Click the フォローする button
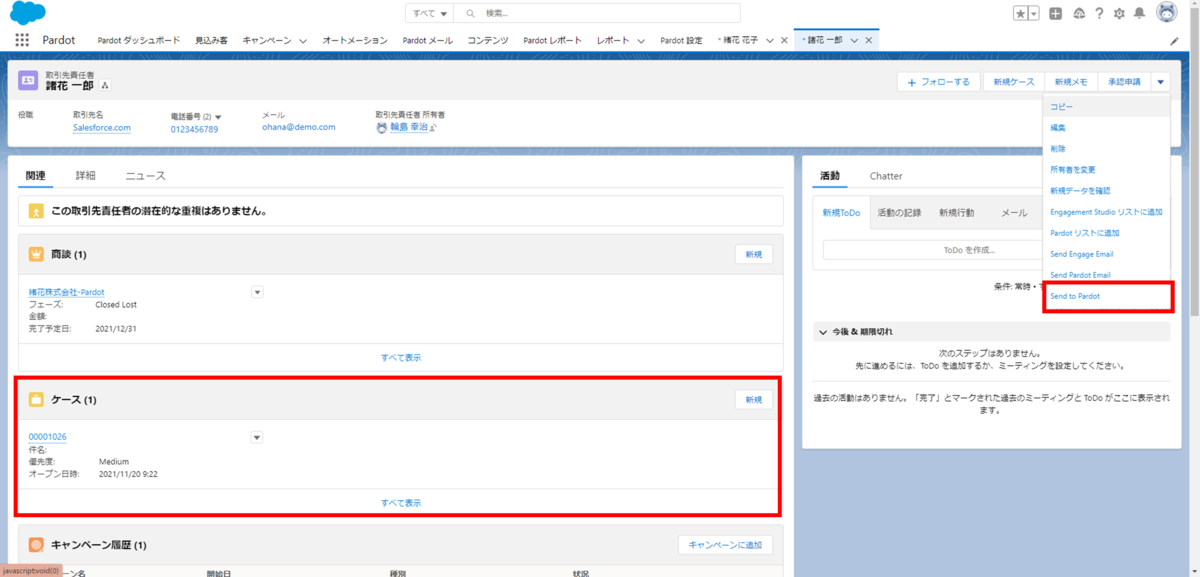The height and width of the screenshot is (577, 1200). [x=939, y=82]
